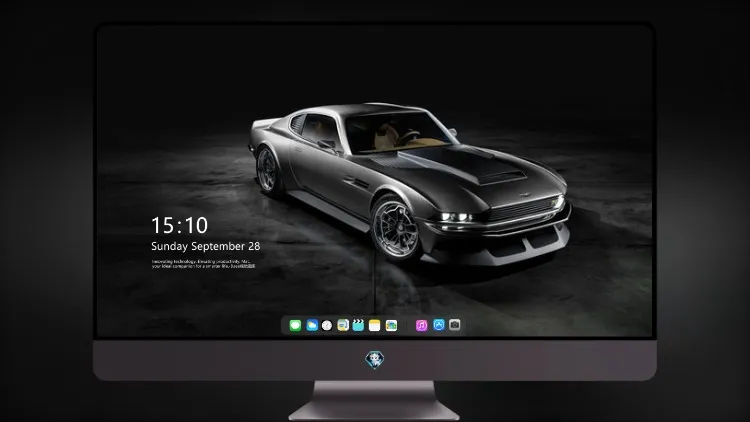
Task: Open the blue App Store icon
Action: click(439, 325)
